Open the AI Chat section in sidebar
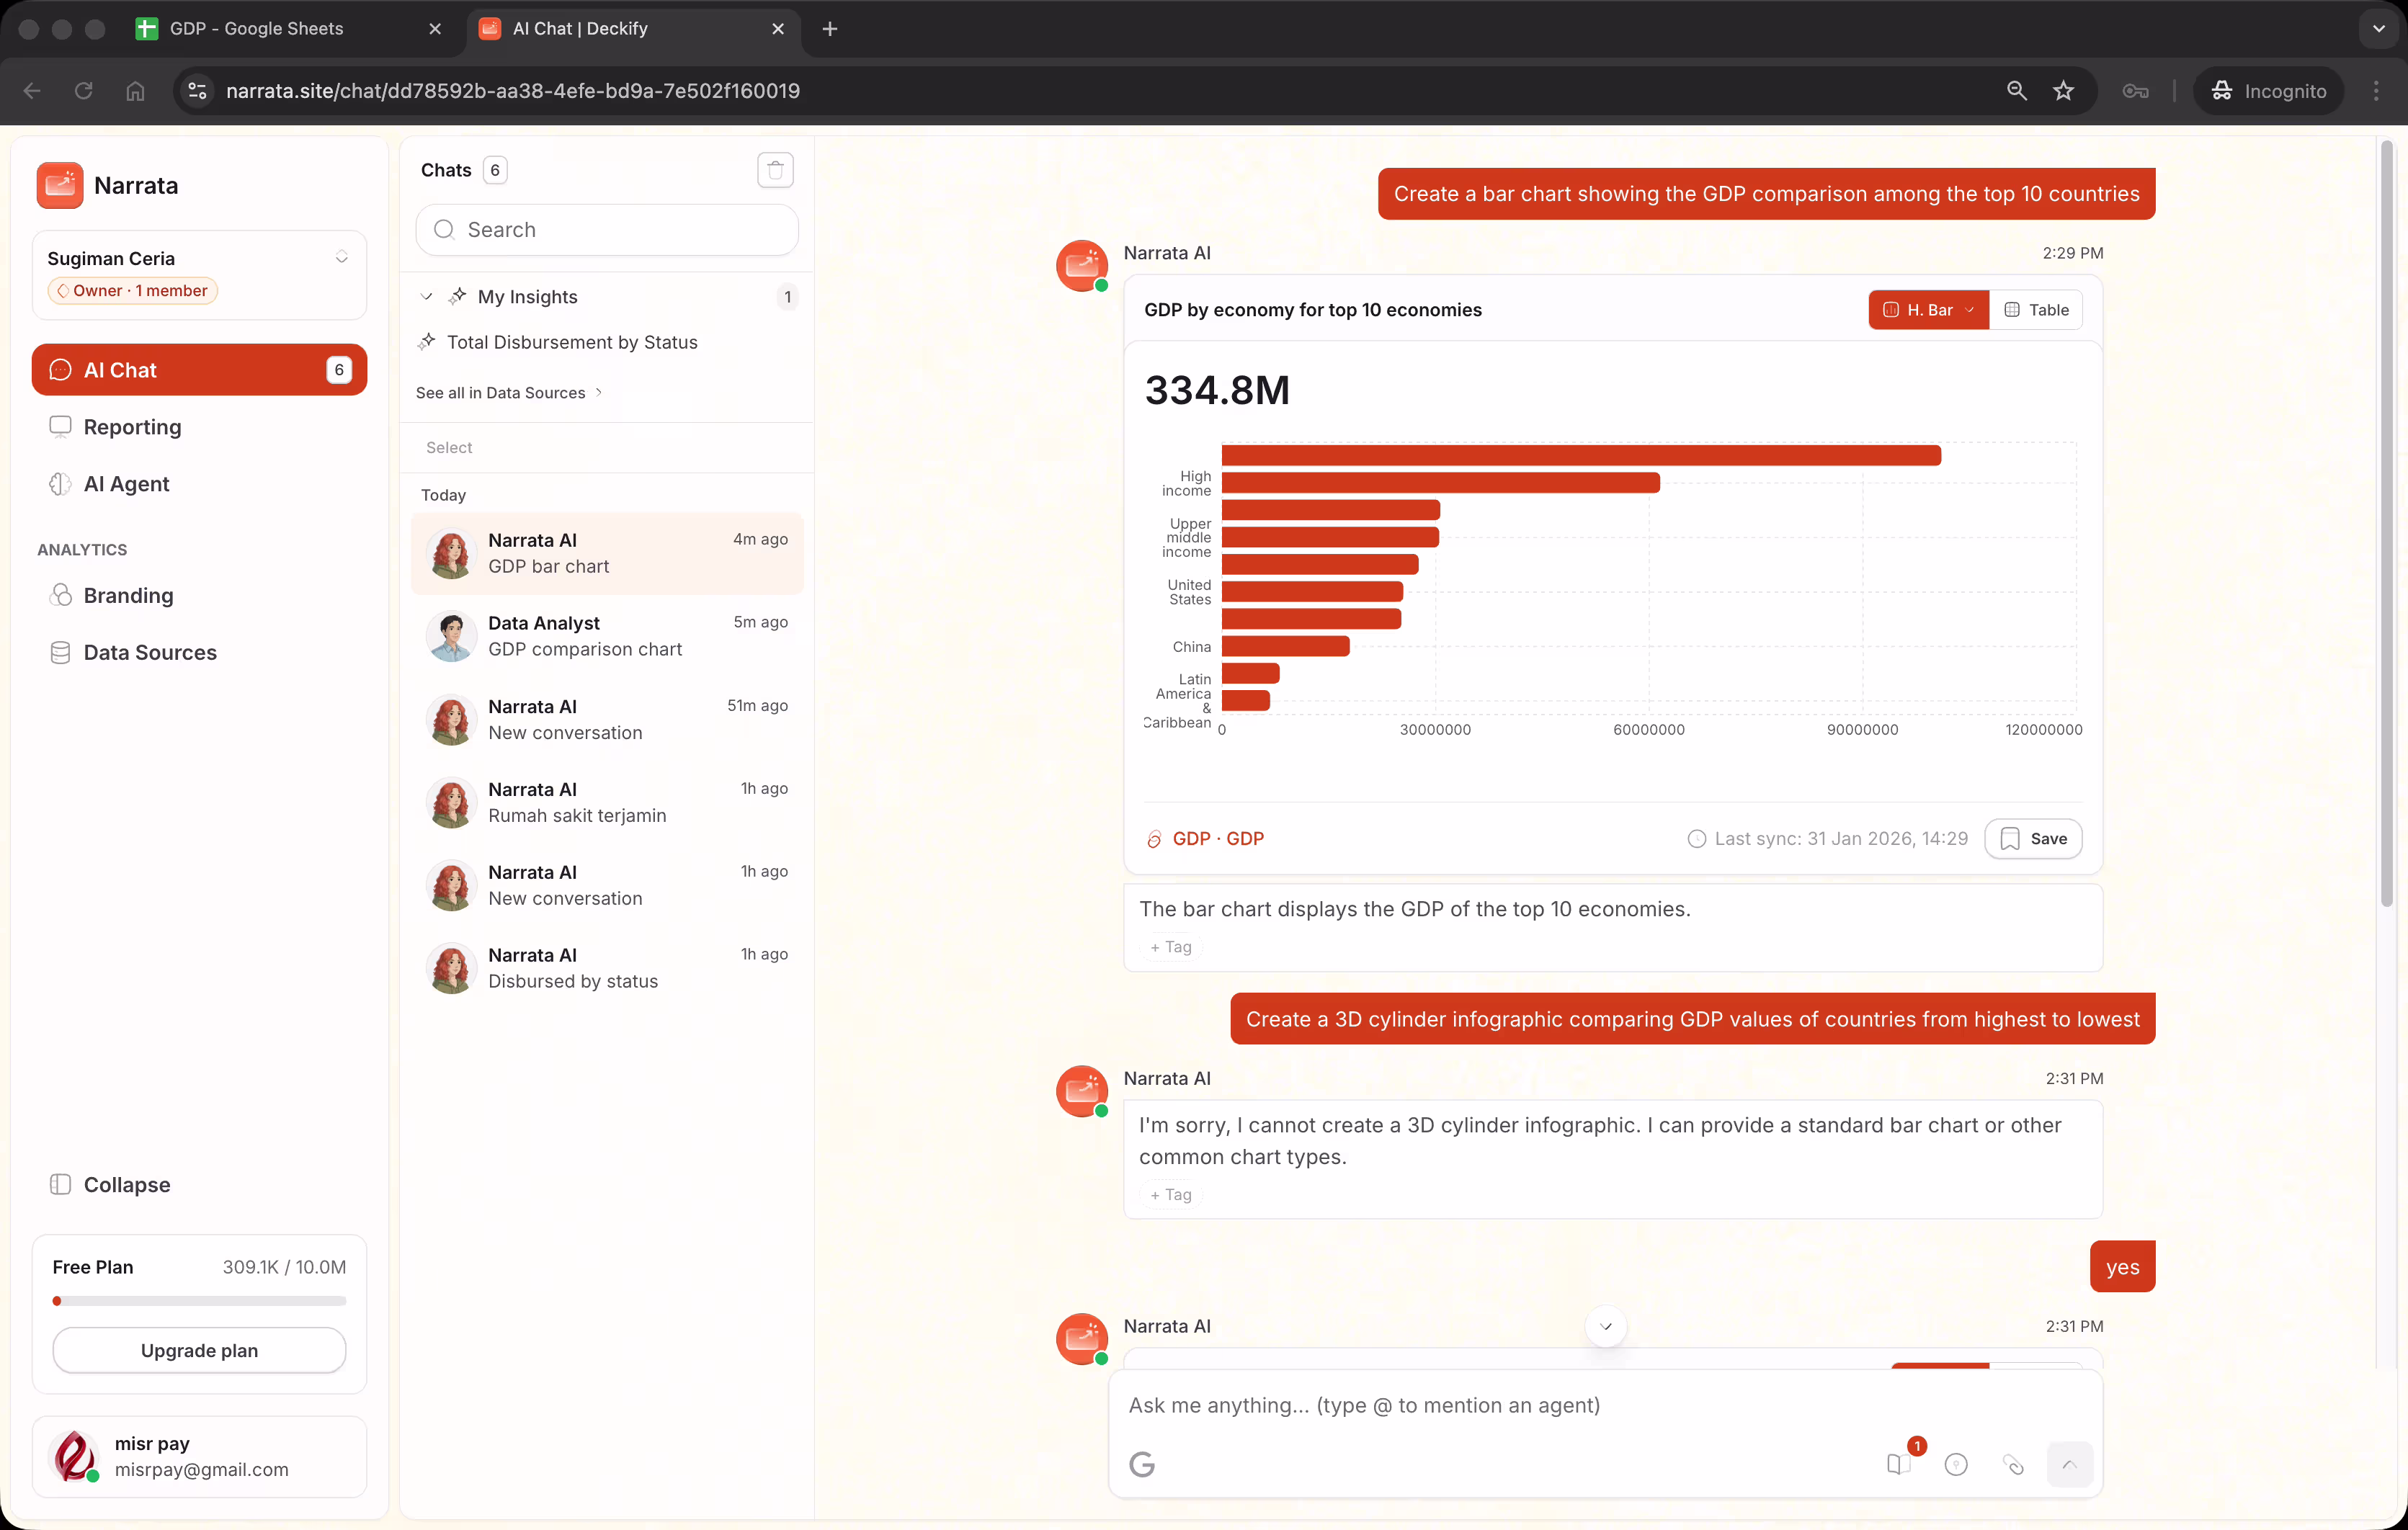This screenshot has height=1530, width=2408. 199,369
